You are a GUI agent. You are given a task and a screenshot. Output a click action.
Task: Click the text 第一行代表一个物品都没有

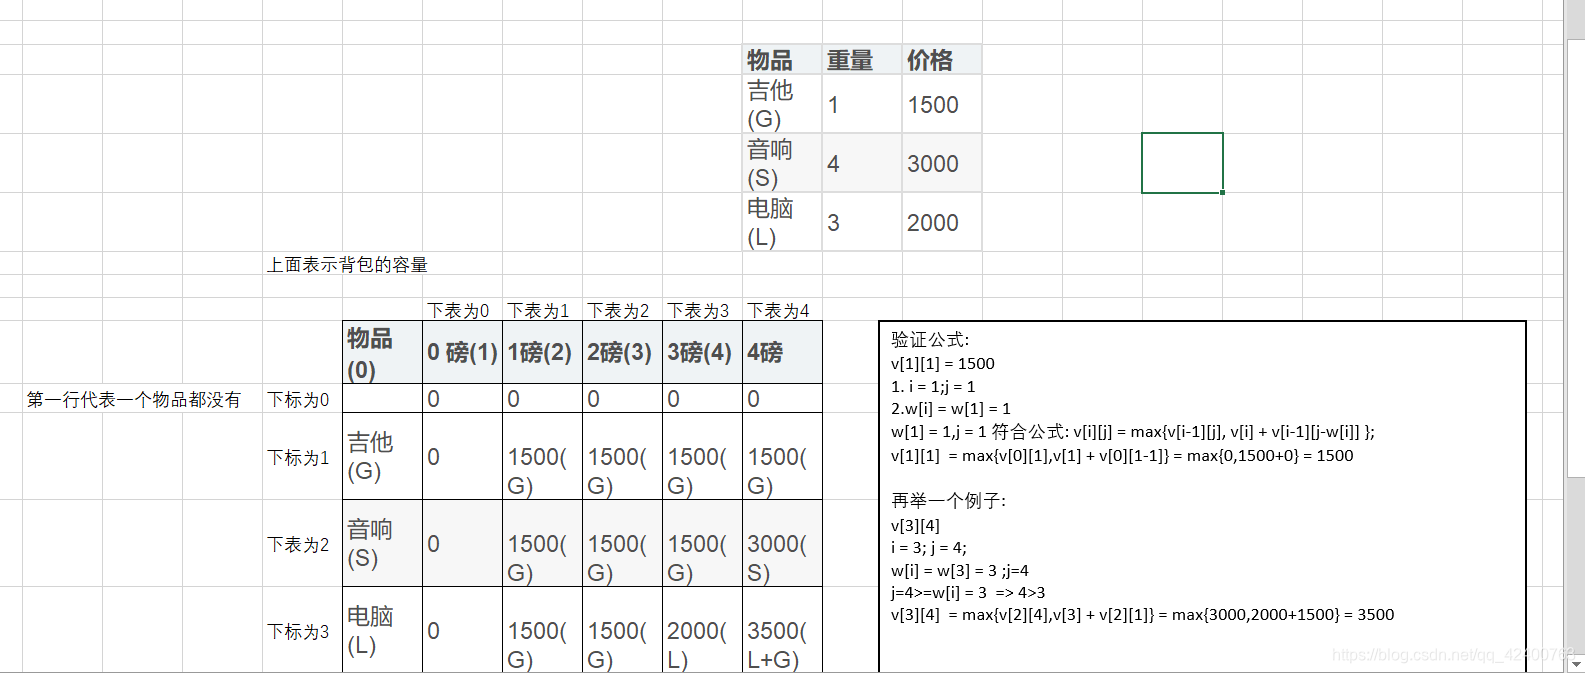click(x=133, y=400)
